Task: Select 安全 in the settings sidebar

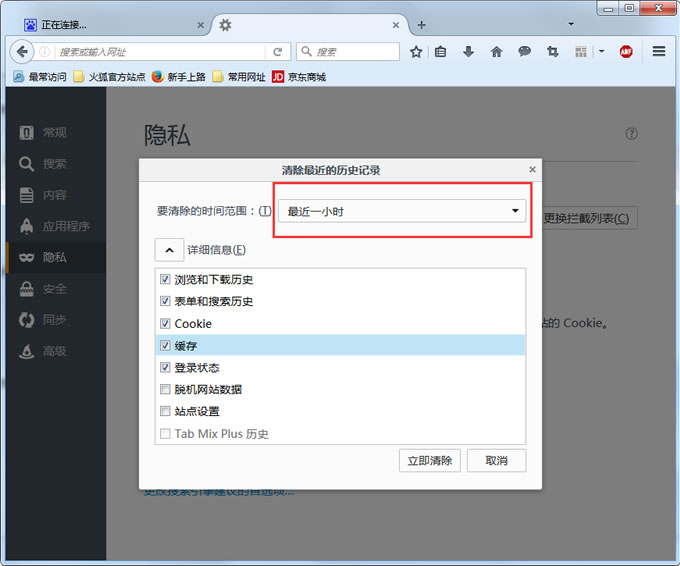Action: coord(55,289)
